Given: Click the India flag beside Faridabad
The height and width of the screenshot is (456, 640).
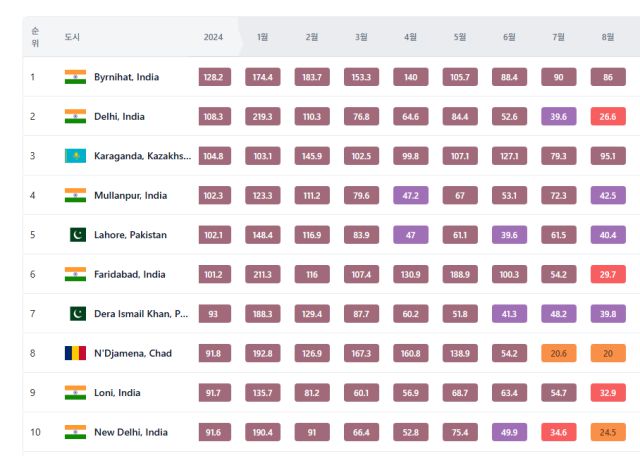Looking at the screenshot, I should 75,274.
